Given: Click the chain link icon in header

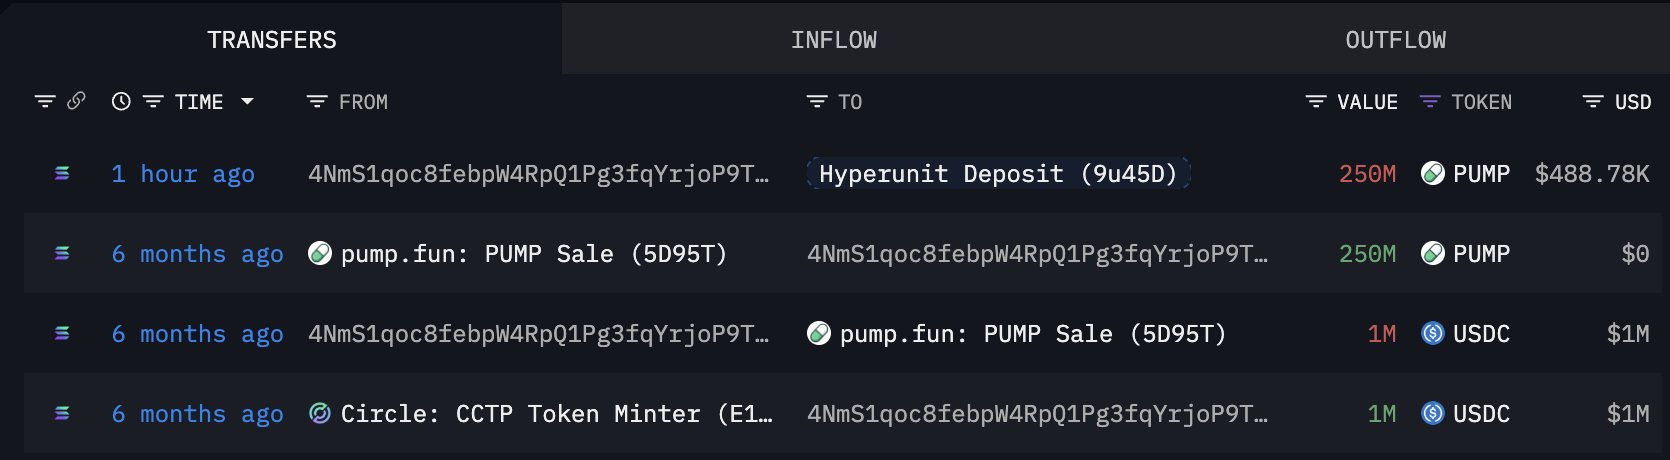Looking at the screenshot, I should click(76, 101).
